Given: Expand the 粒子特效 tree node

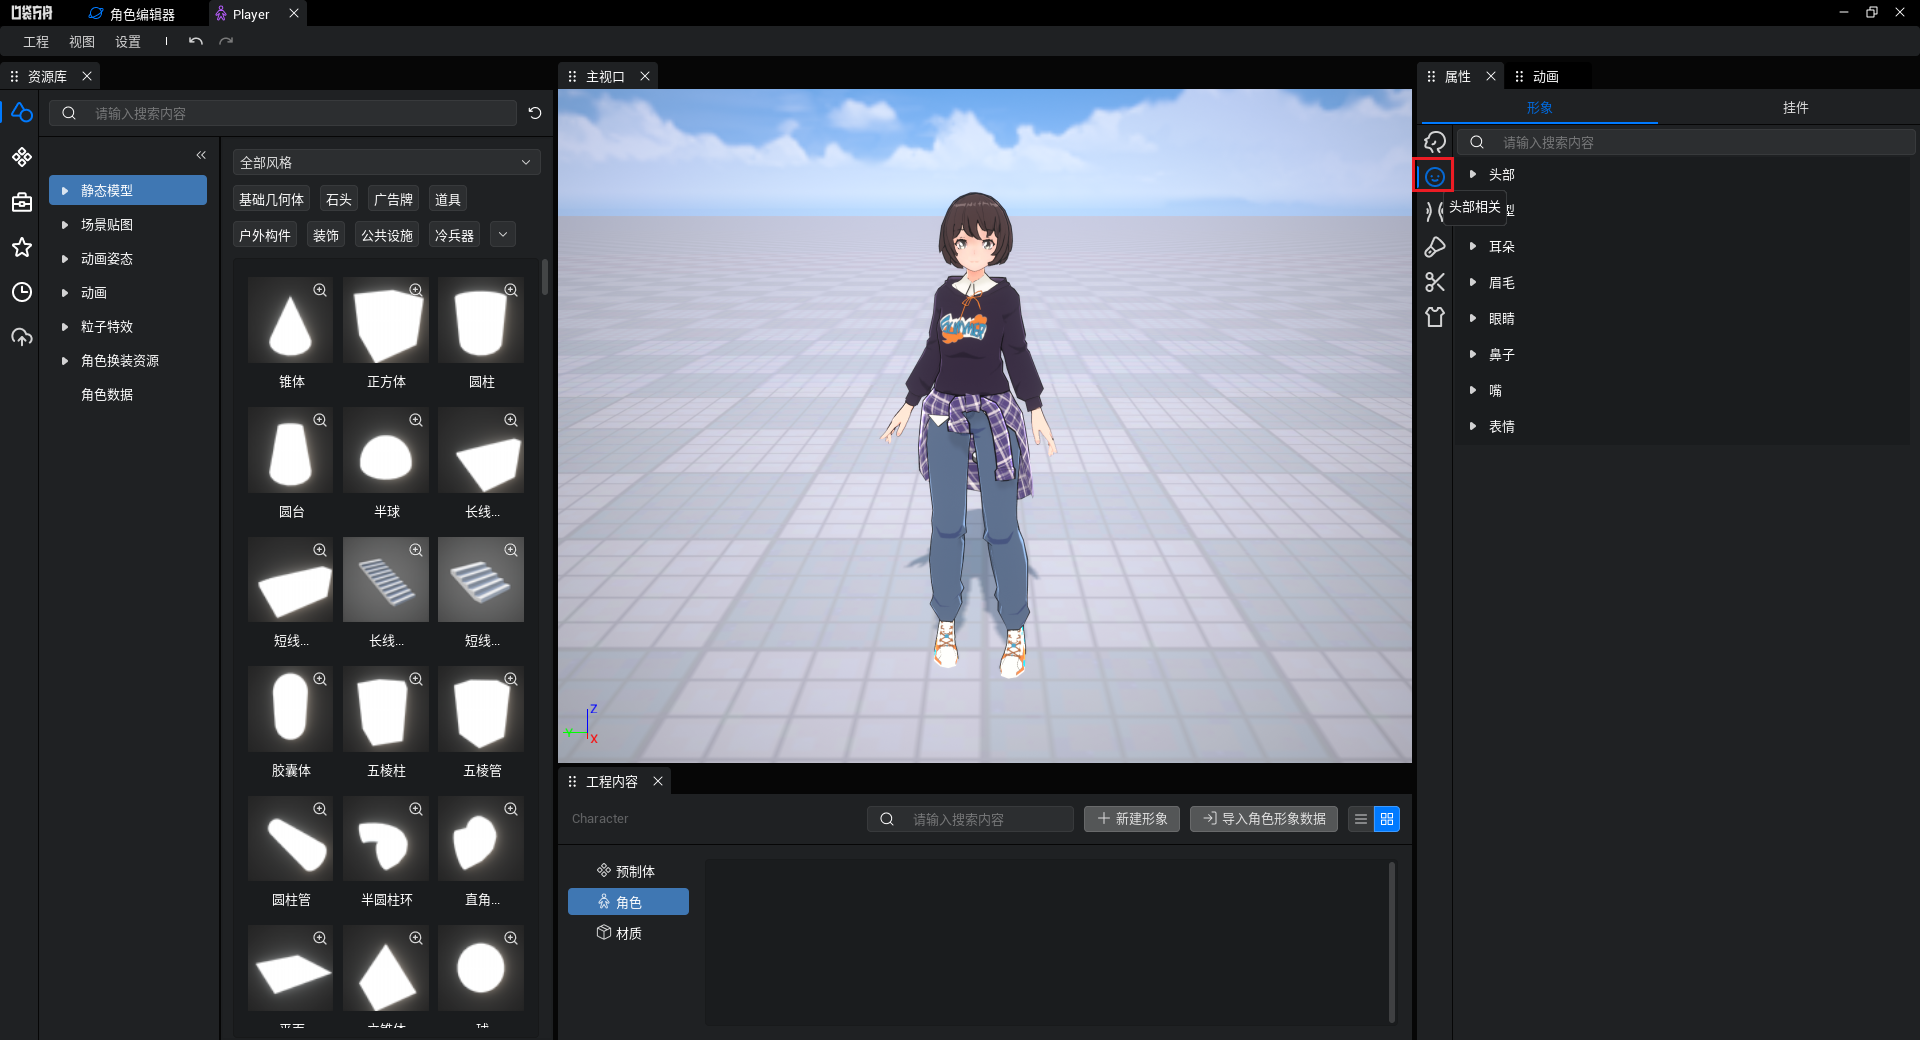Looking at the screenshot, I should (x=65, y=327).
